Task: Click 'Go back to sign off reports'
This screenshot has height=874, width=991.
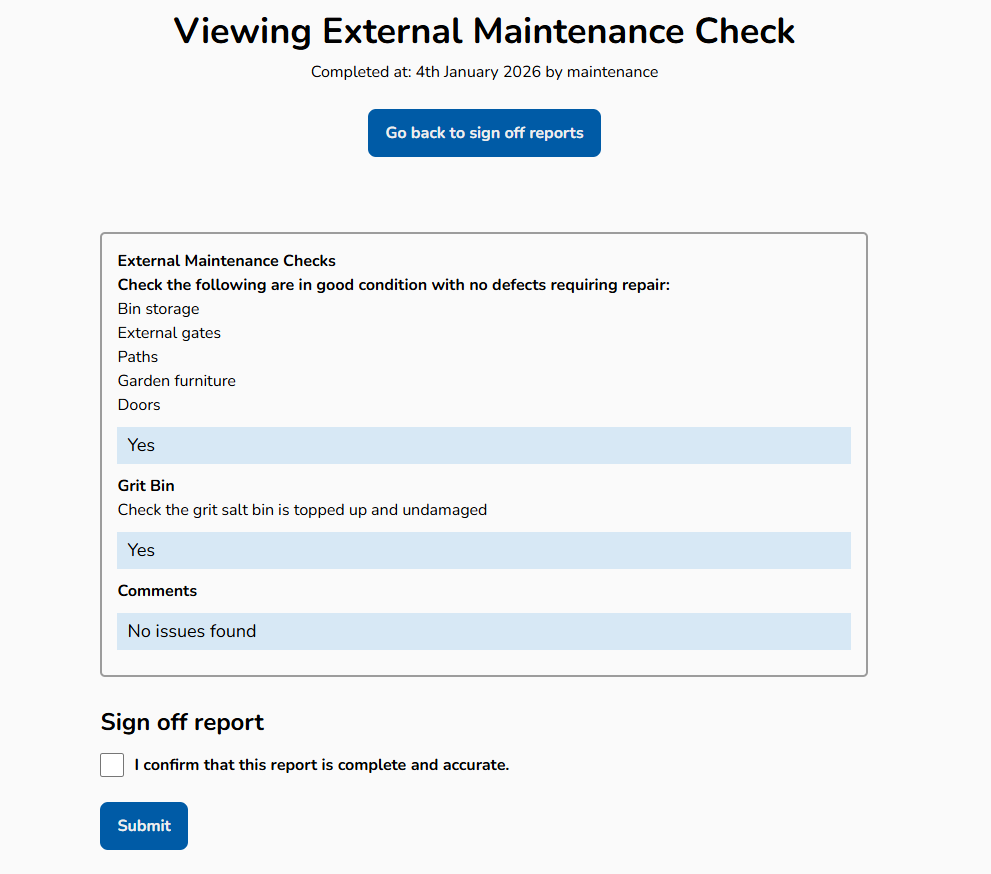Action: coord(484,132)
